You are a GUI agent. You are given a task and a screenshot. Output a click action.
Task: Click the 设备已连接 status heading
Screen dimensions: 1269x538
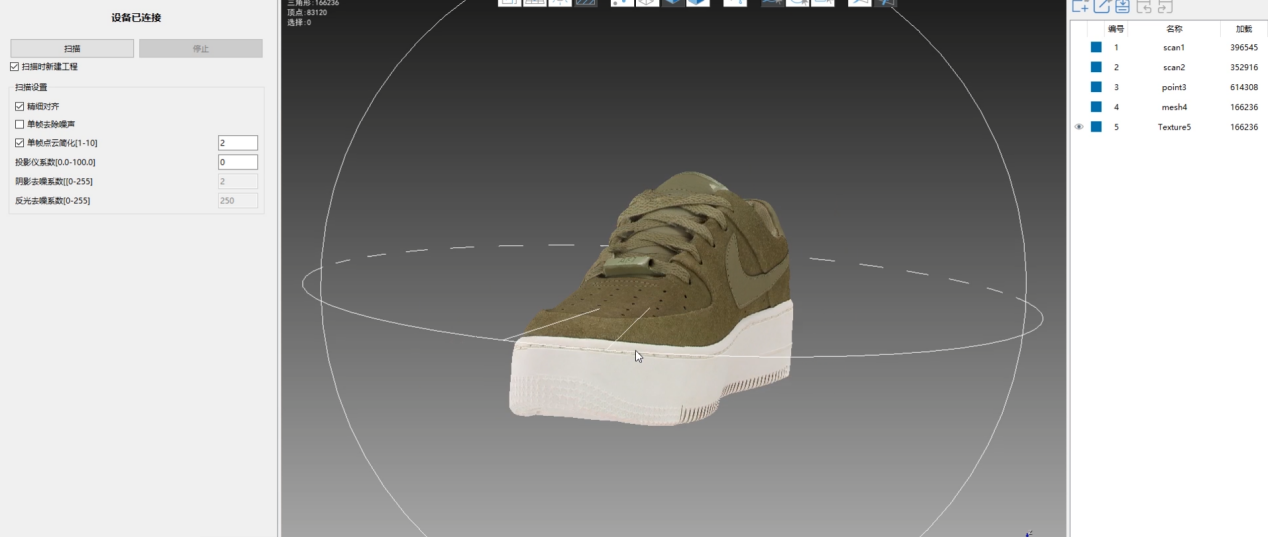click(x=136, y=18)
